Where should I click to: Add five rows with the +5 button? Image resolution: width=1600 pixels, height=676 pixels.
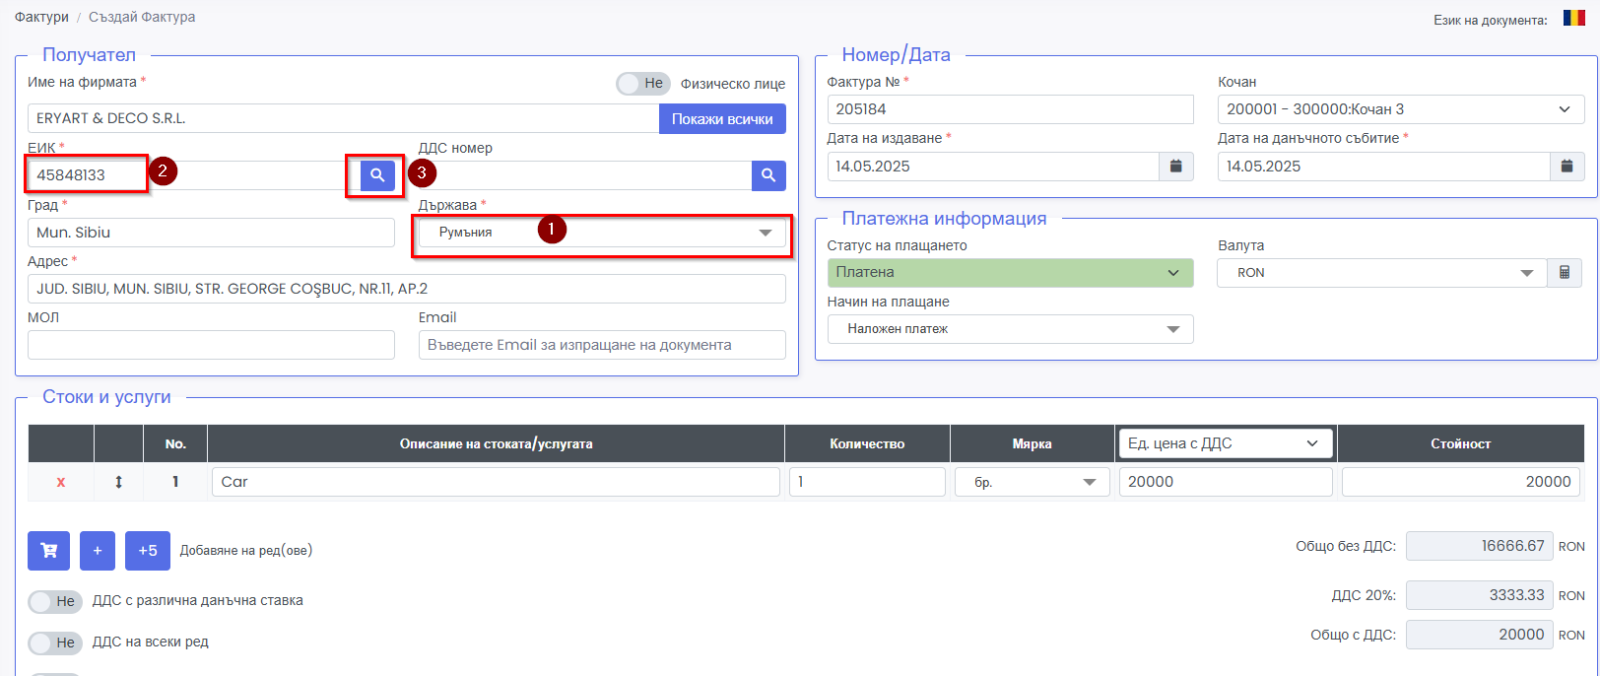coord(148,550)
